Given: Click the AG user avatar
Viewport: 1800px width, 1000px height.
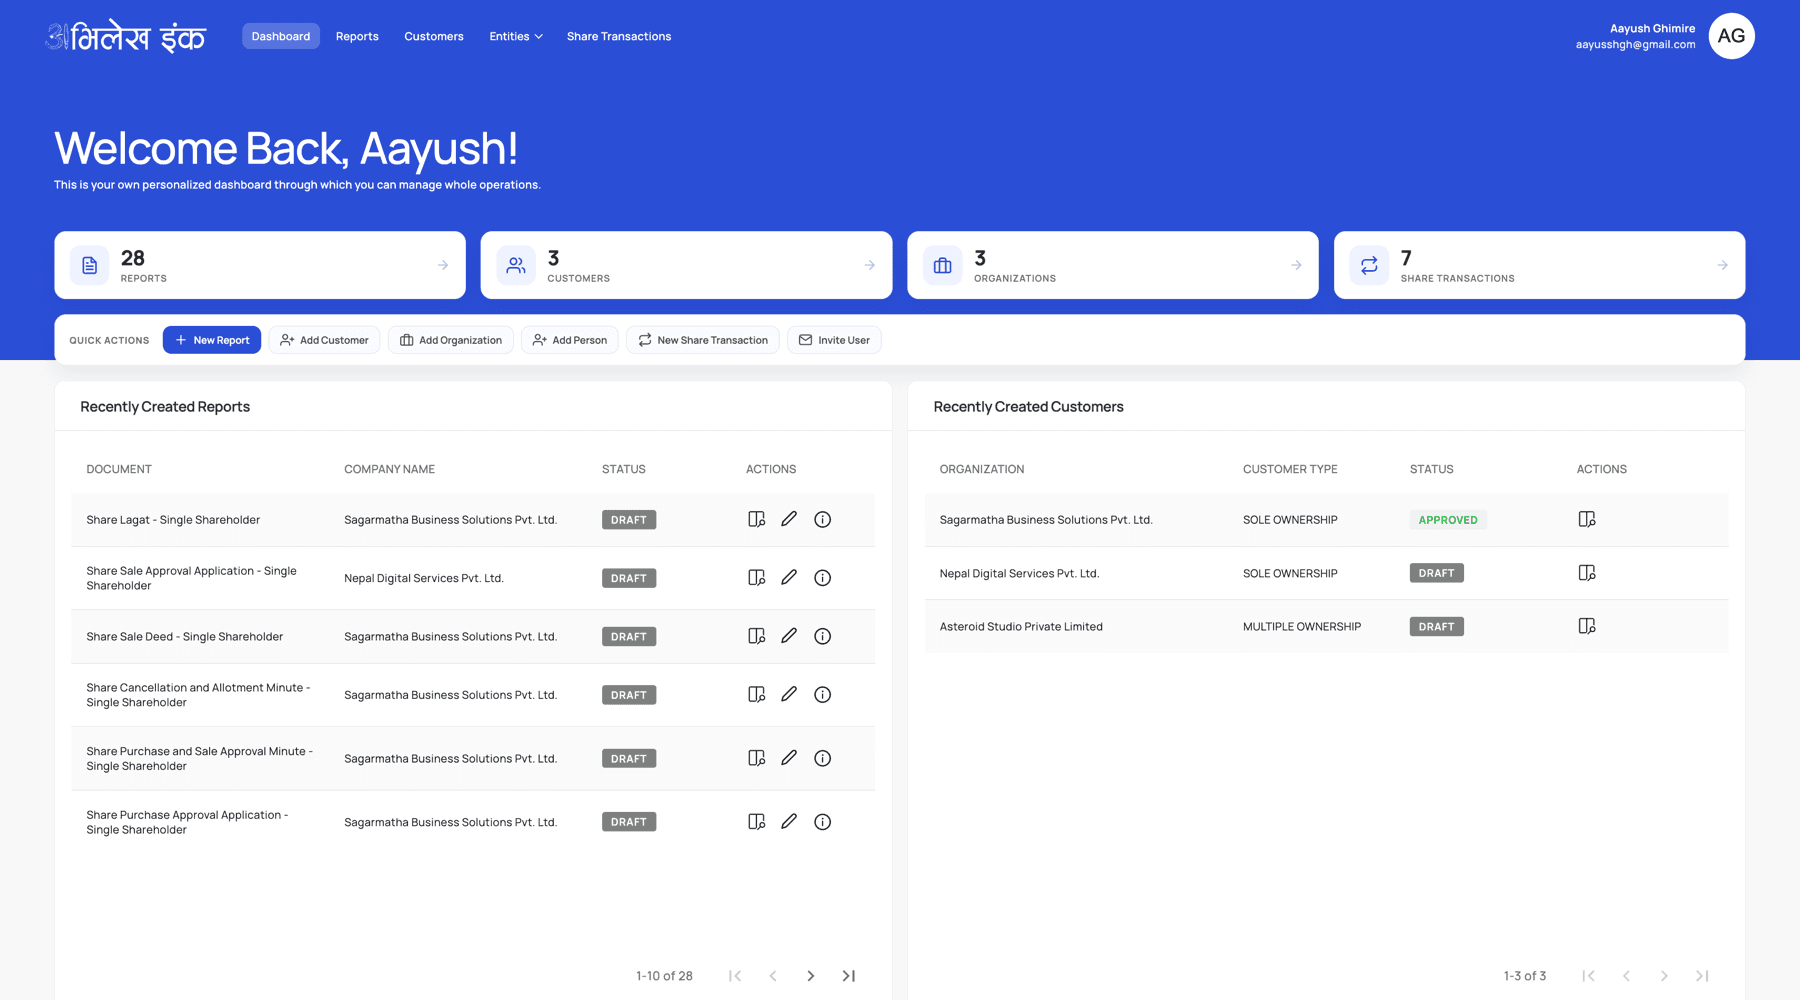Looking at the screenshot, I should click(x=1731, y=36).
